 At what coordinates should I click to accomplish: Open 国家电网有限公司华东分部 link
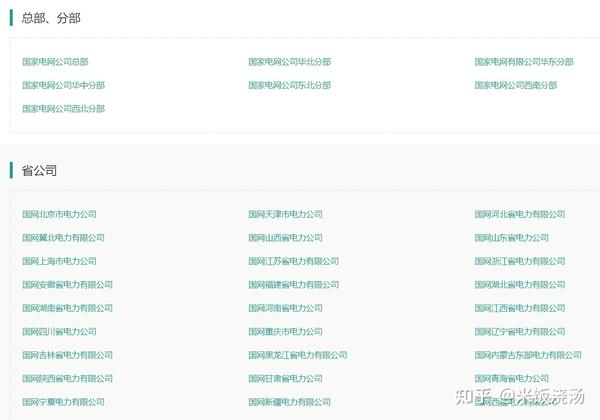[524, 62]
